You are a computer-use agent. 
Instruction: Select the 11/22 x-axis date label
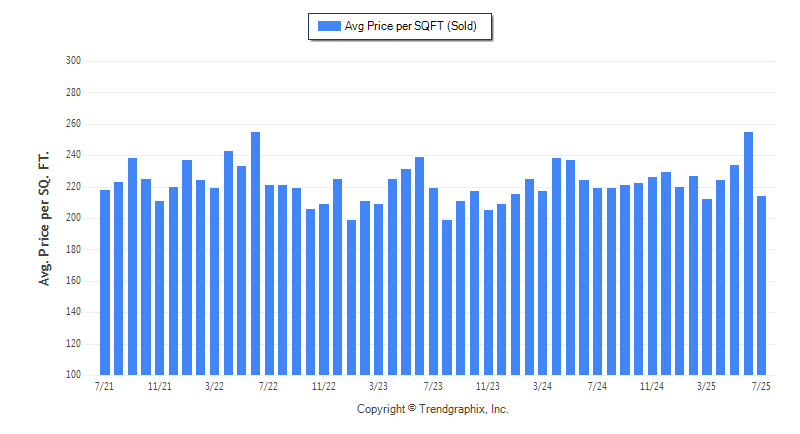[323, 387]
